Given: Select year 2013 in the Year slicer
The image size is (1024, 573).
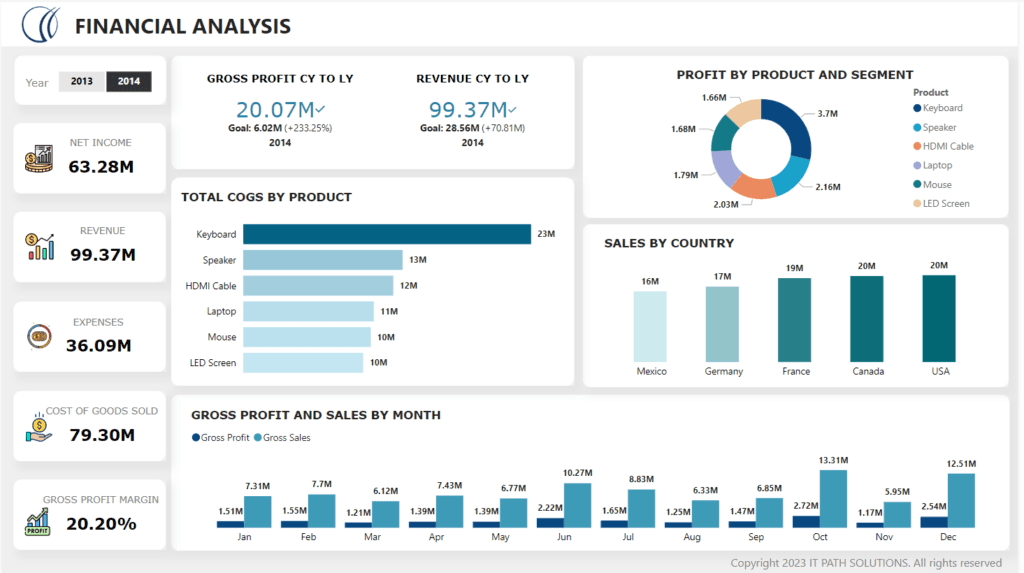Looking at the screenshot, I should click(82, 82).
